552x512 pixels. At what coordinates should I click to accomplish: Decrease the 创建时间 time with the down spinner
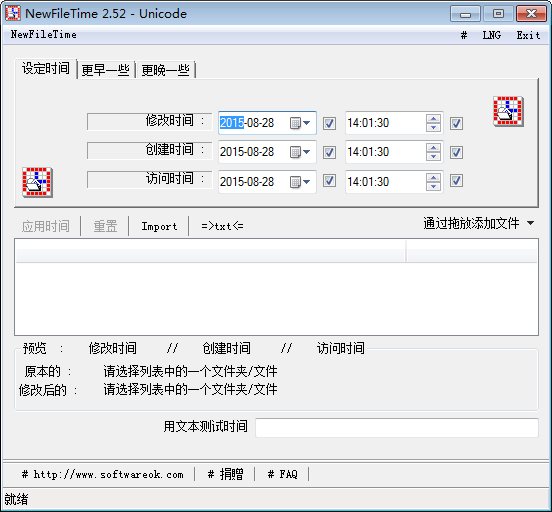(433, 156)
